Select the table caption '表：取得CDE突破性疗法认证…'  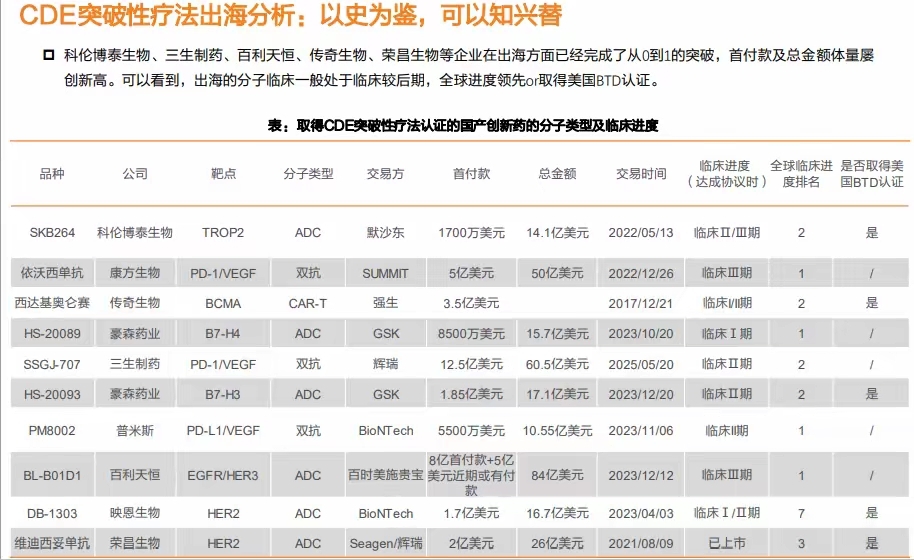(463, 125)
